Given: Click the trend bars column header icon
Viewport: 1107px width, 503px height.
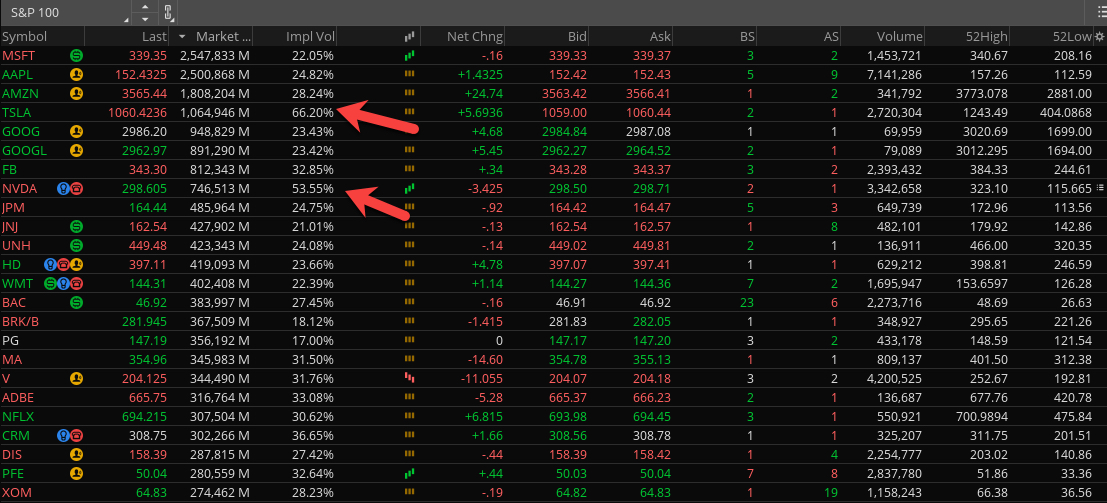Looking at the screenshot, I should click(408, 36).
